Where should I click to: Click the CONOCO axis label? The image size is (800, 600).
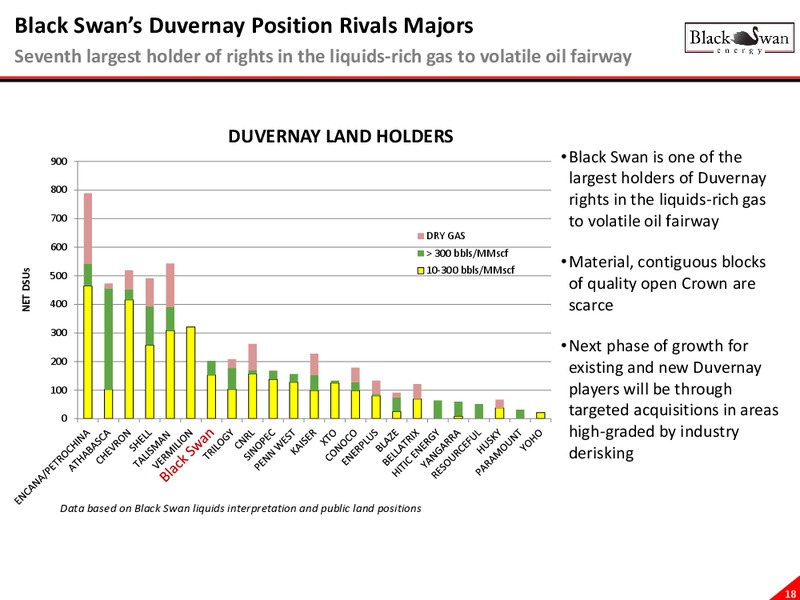[x=341, y=444]
